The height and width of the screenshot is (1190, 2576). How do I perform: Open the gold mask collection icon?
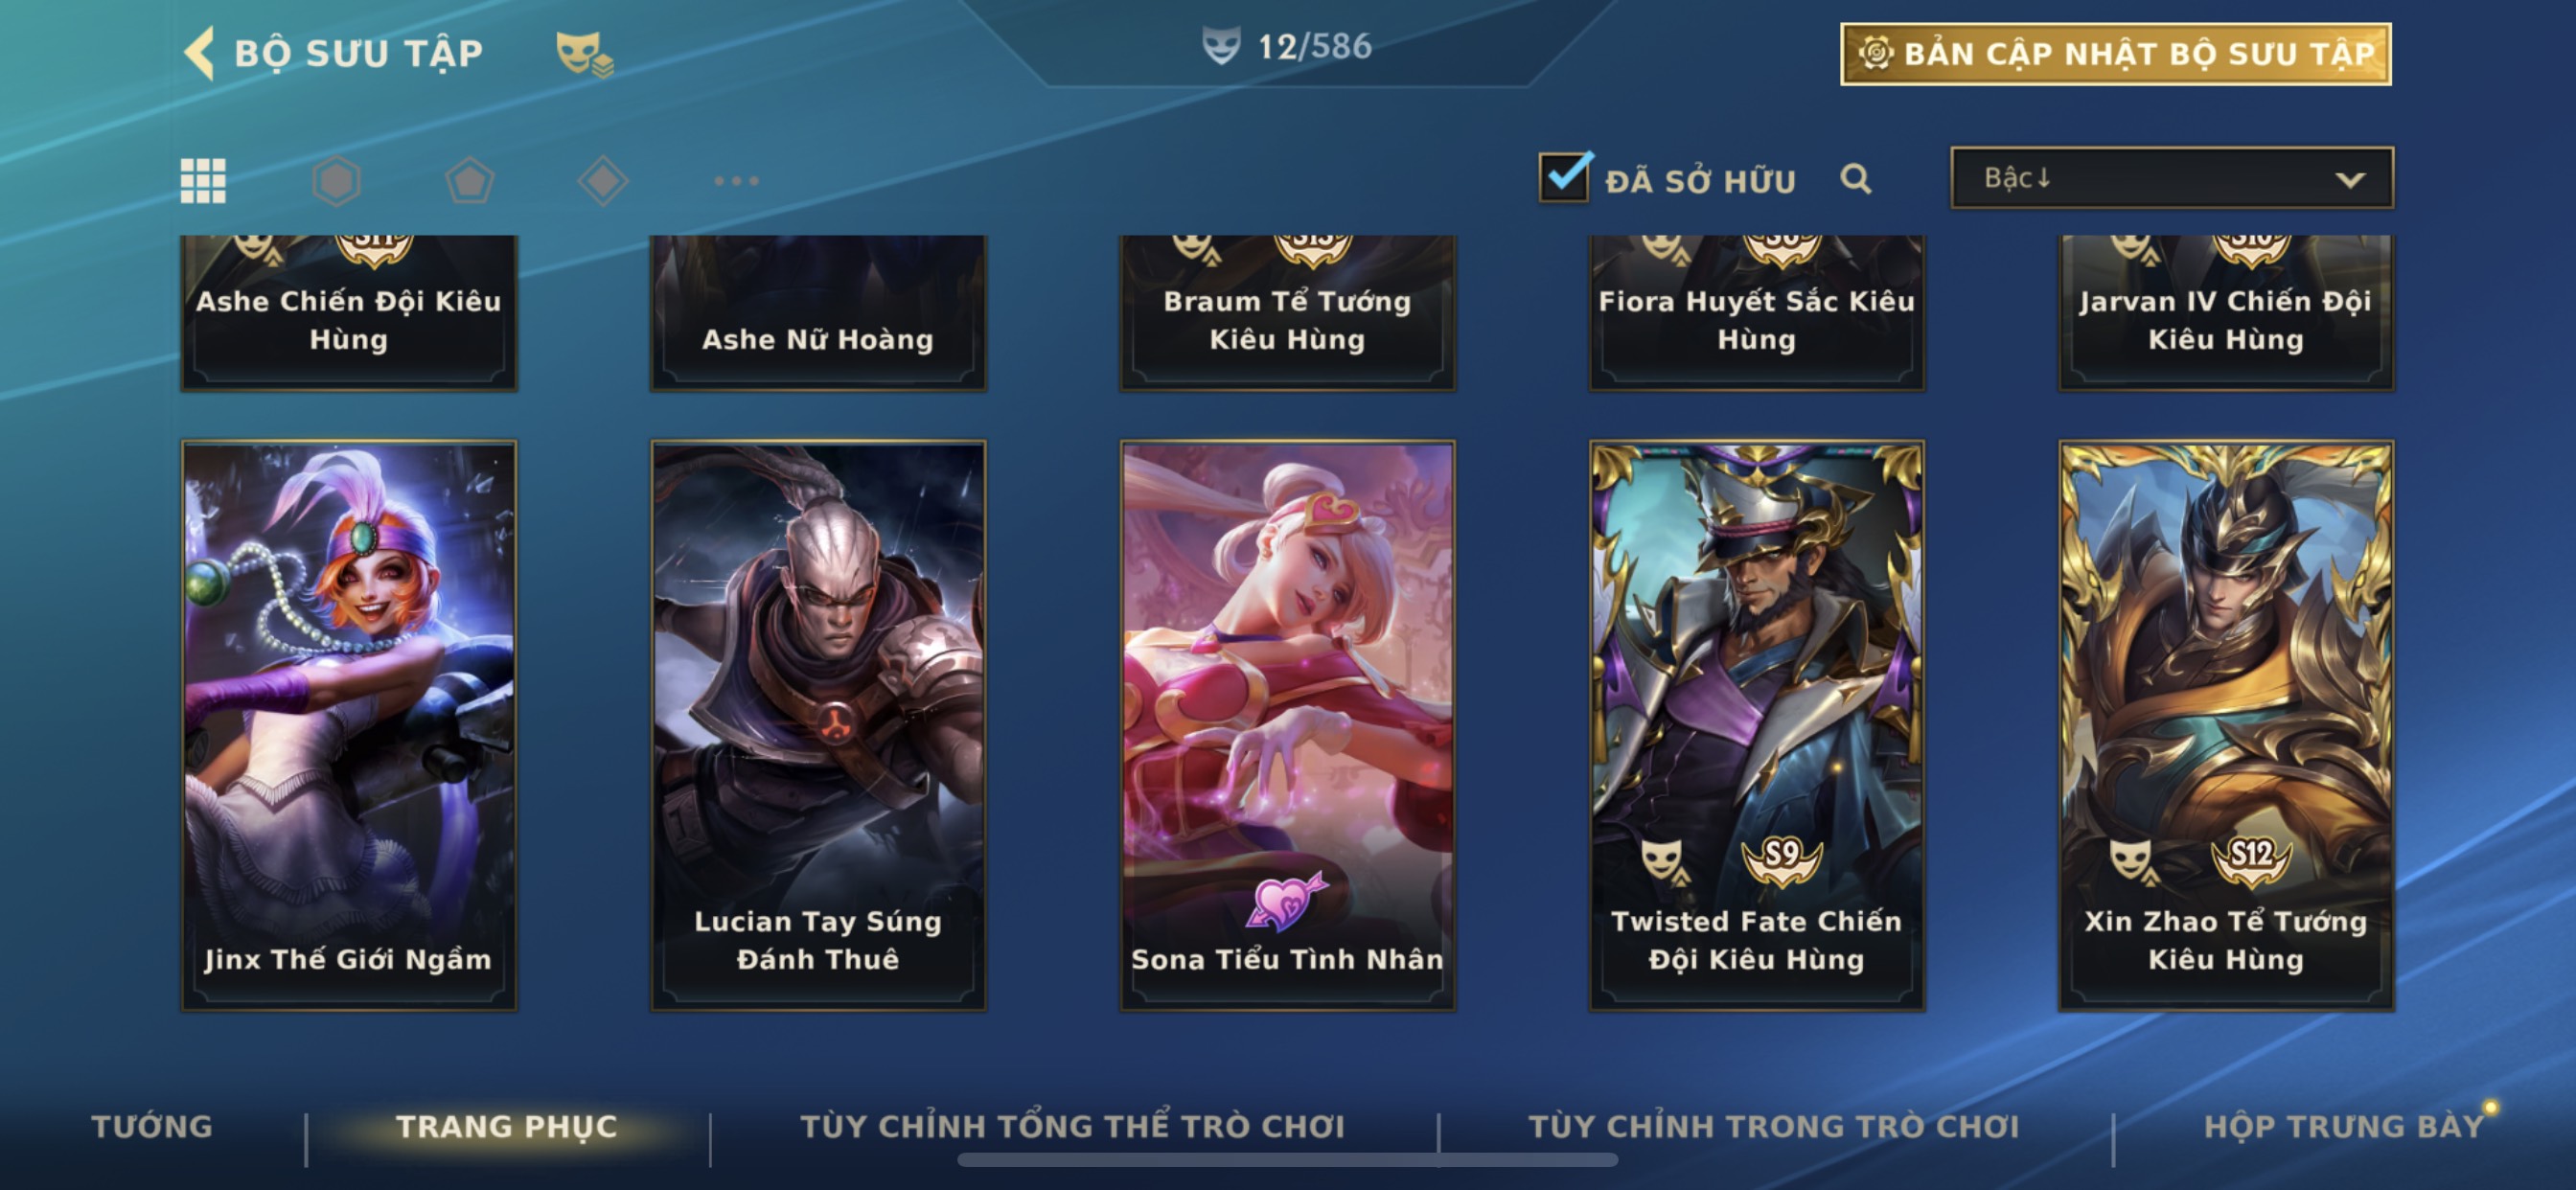[584, 53]
